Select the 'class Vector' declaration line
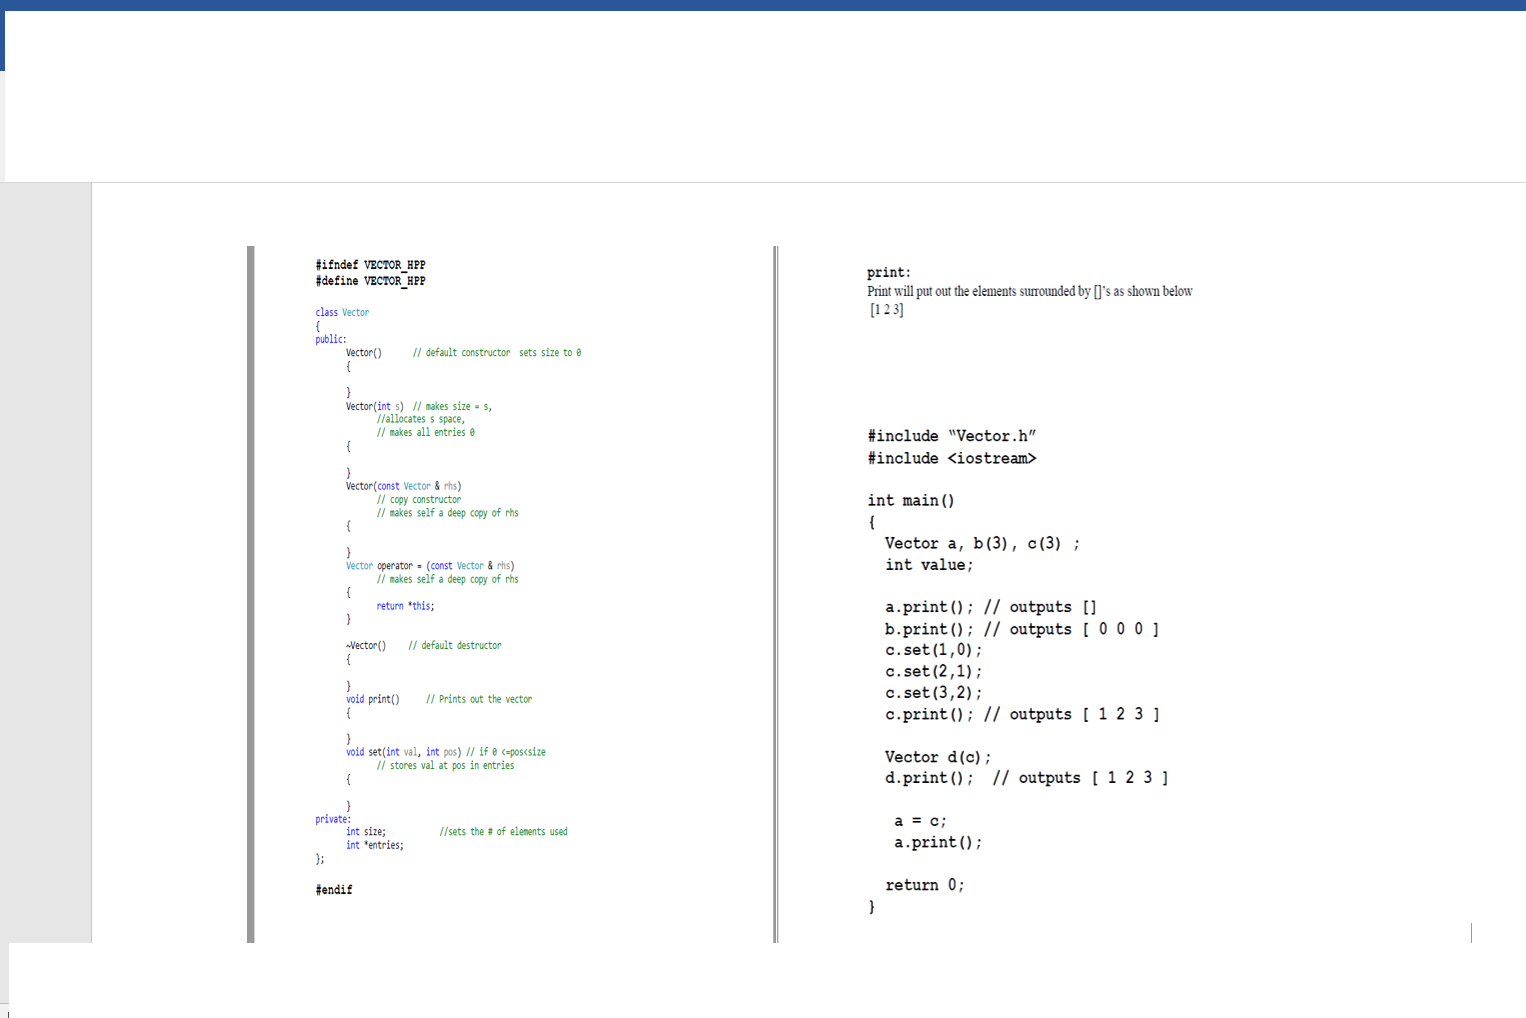 [342, 313]
